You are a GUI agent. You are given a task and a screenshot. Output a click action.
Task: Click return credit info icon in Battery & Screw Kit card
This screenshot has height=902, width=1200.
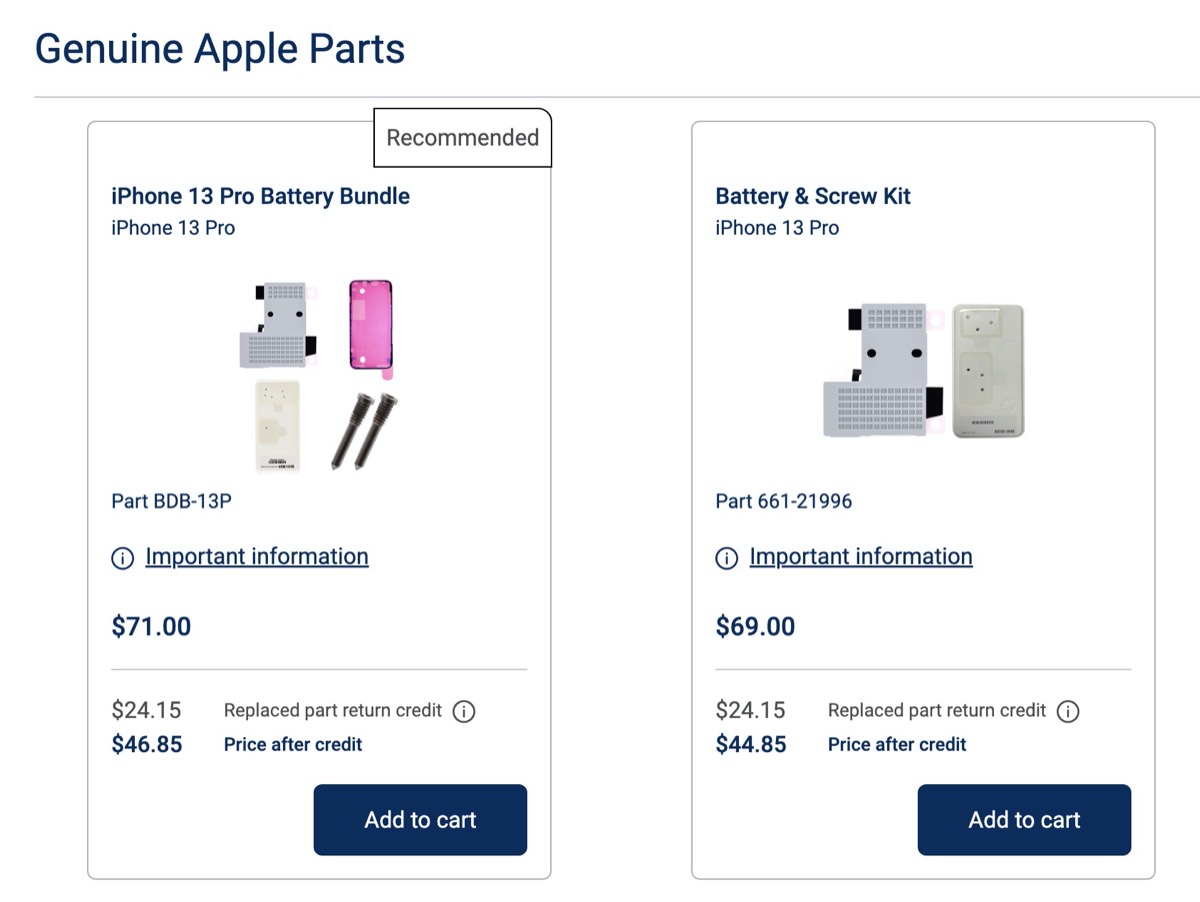point(1068,711)
